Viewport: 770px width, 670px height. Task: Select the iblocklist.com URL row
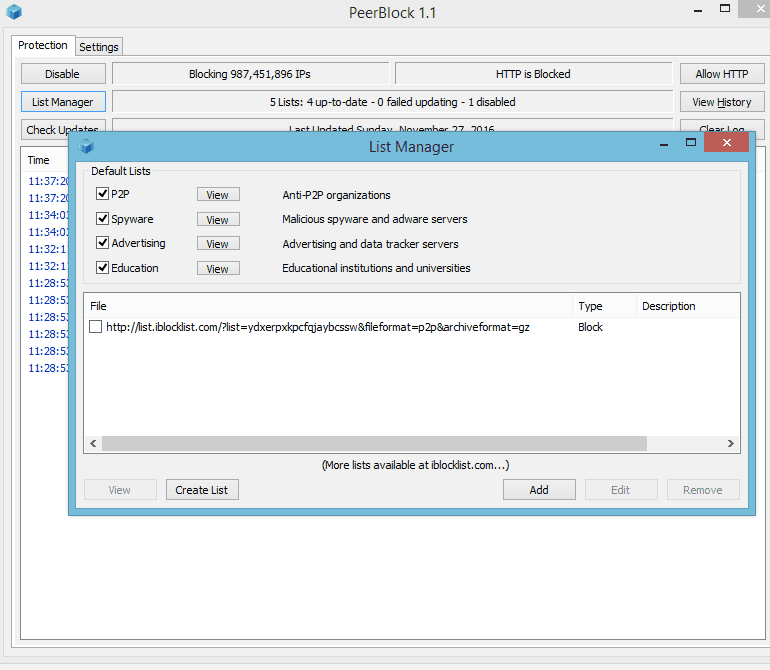pos(318,327)
